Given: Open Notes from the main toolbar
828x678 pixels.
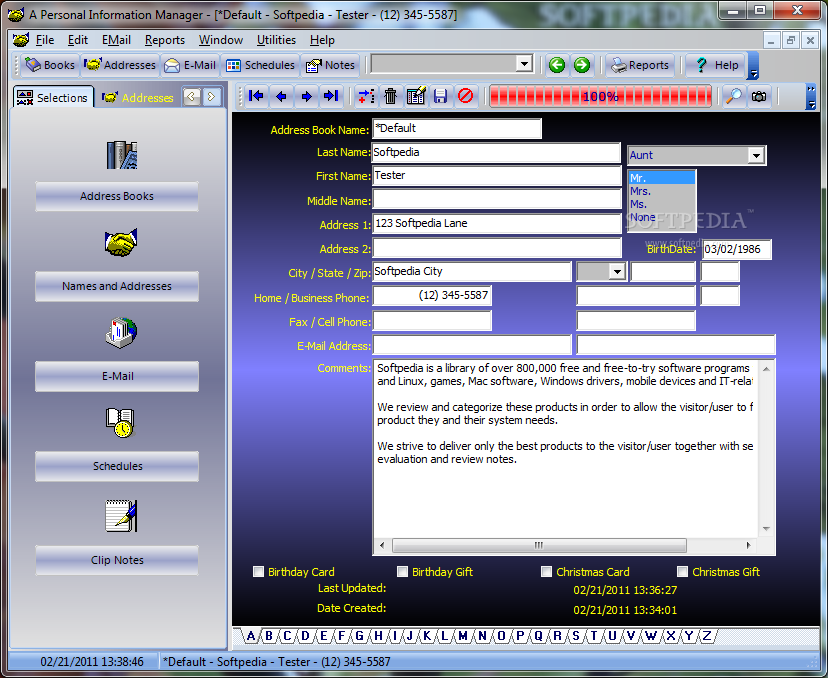Looking at the screenshot, I should tap(330, 65).
